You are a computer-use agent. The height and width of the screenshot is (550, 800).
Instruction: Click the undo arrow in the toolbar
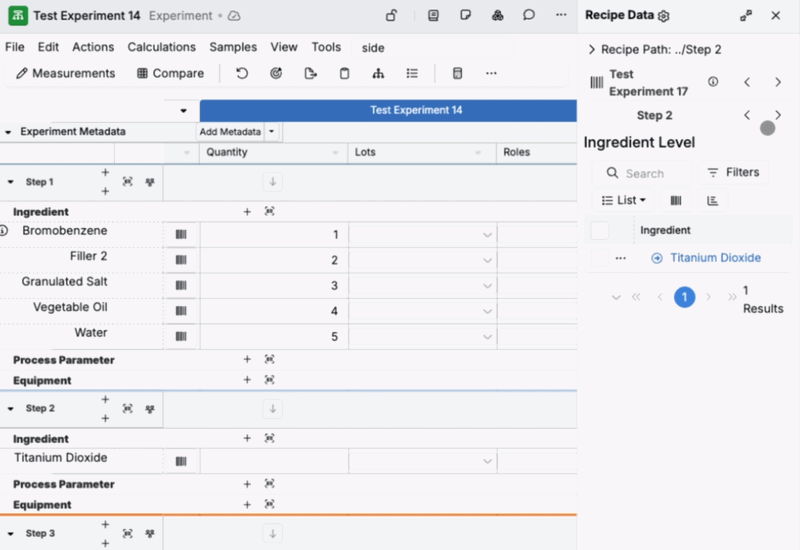(242, 73)
